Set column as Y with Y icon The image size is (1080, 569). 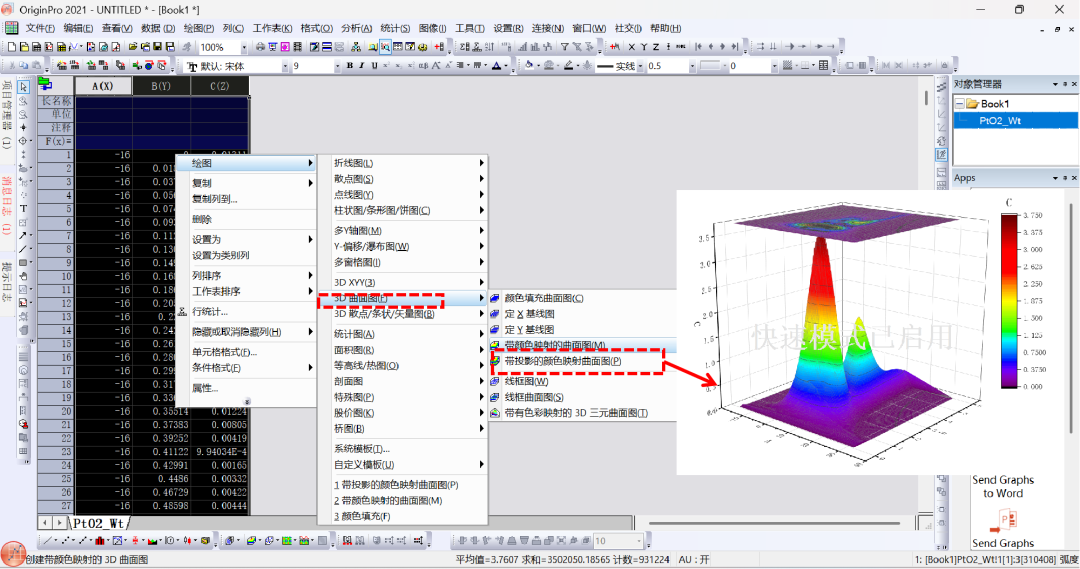tap(644, 47)
